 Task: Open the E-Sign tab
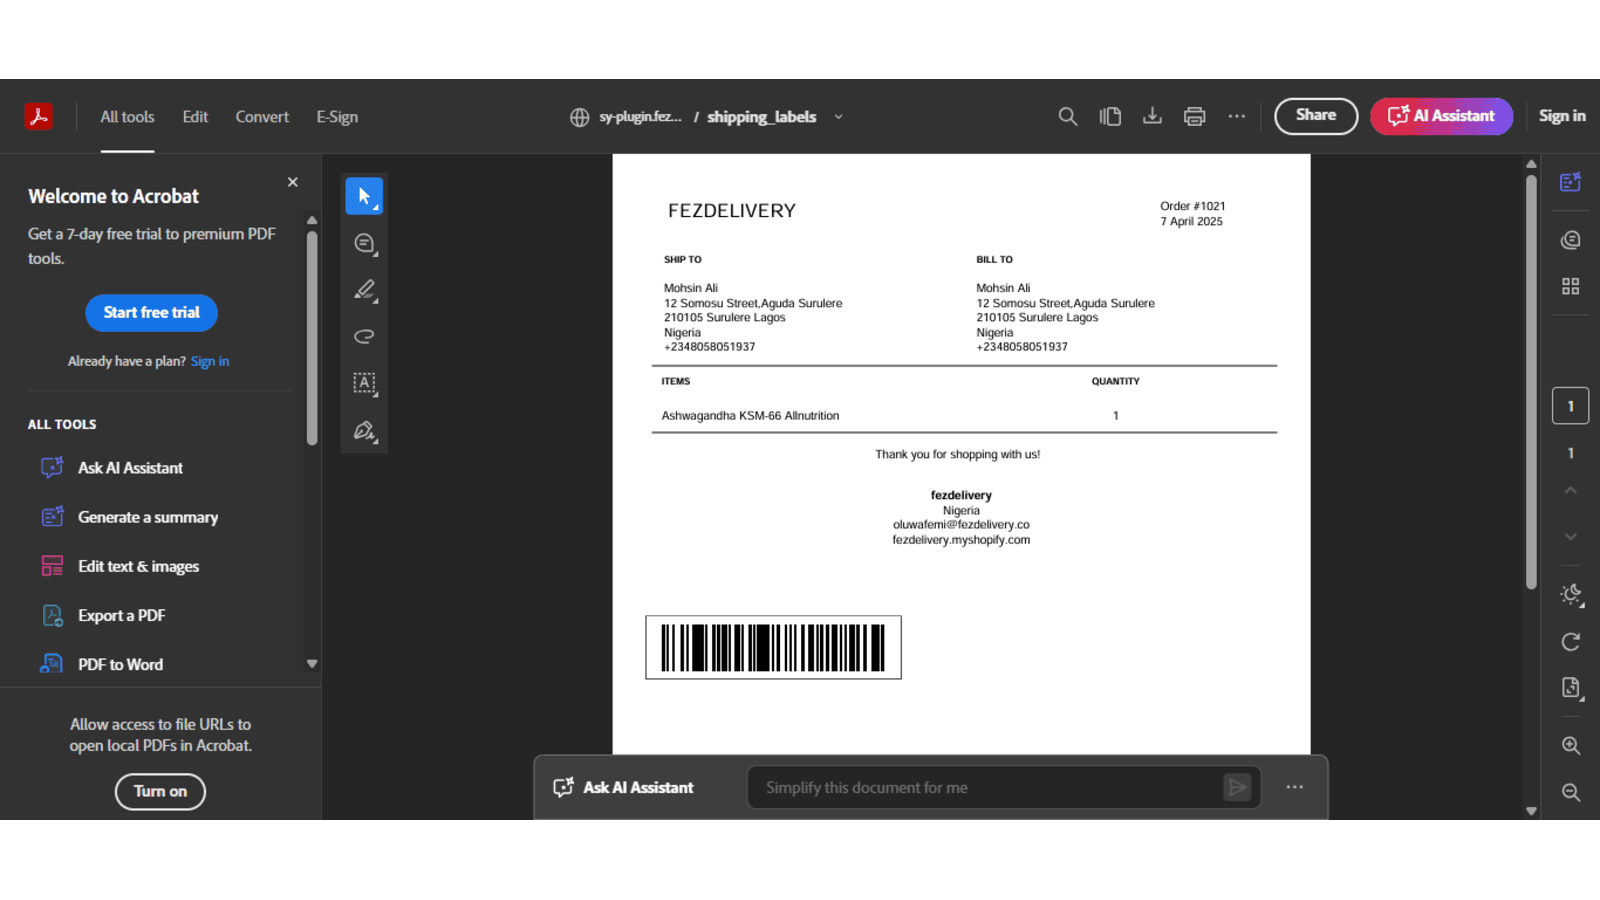[x=337, y=117]
